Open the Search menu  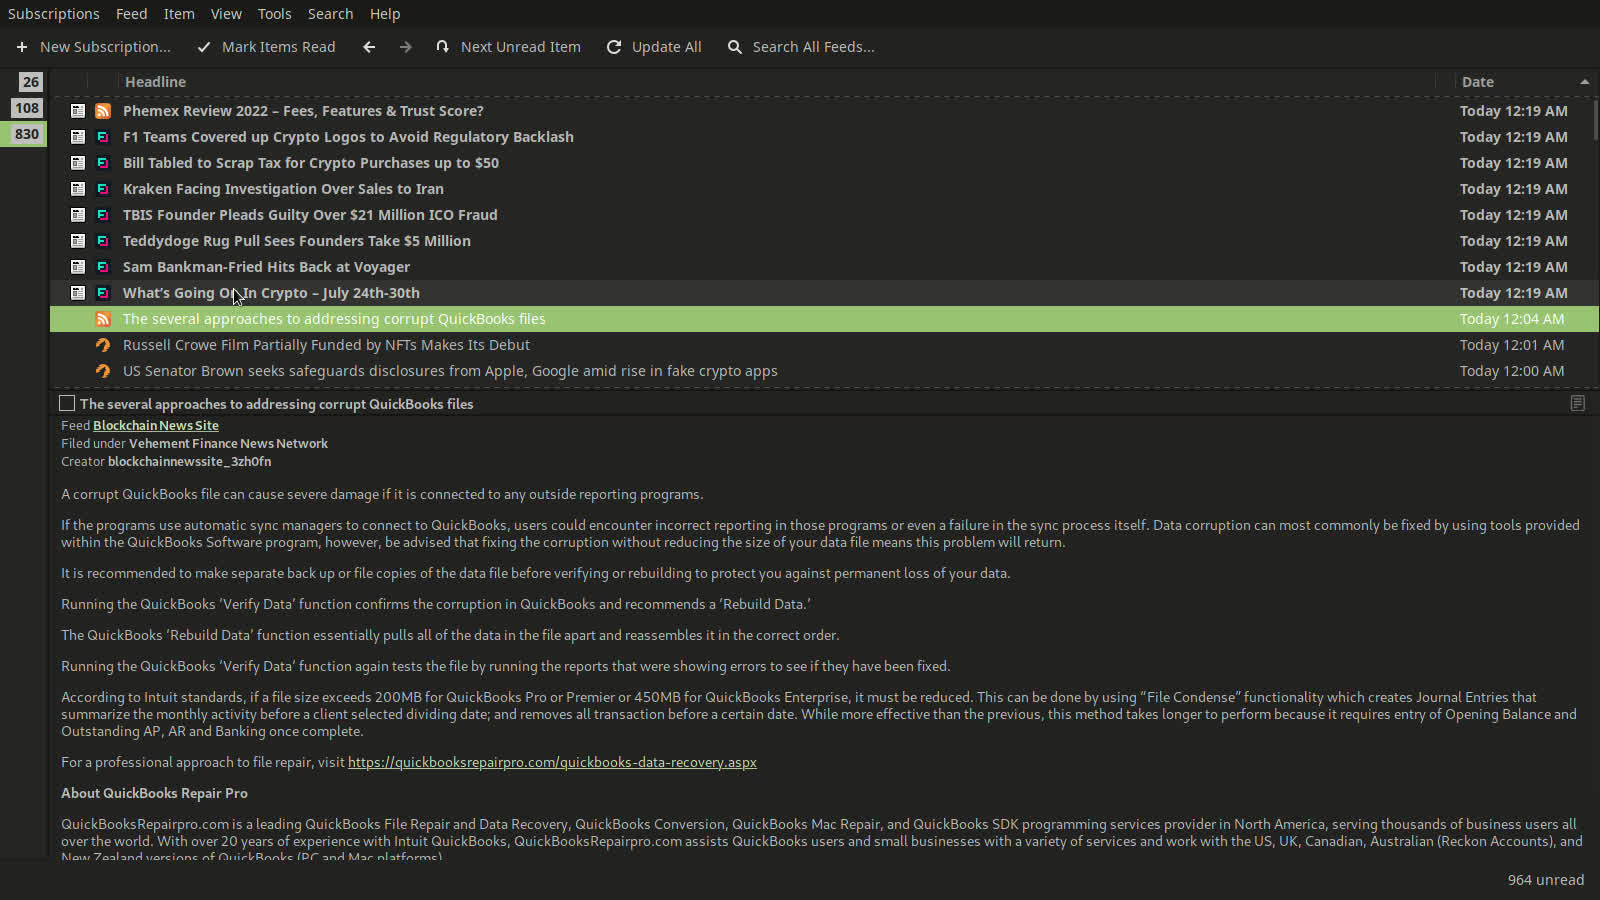pos(330,14)
